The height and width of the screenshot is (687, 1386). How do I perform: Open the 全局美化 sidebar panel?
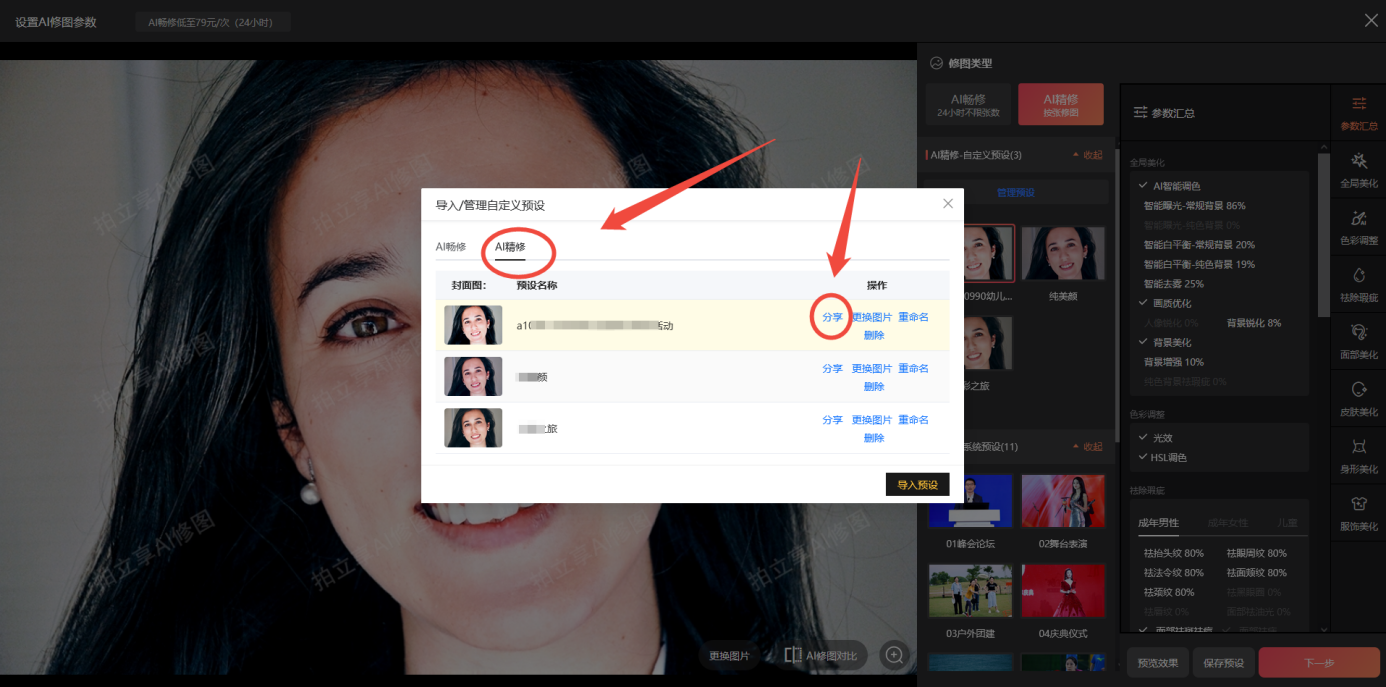click(x=1358, y=170)
